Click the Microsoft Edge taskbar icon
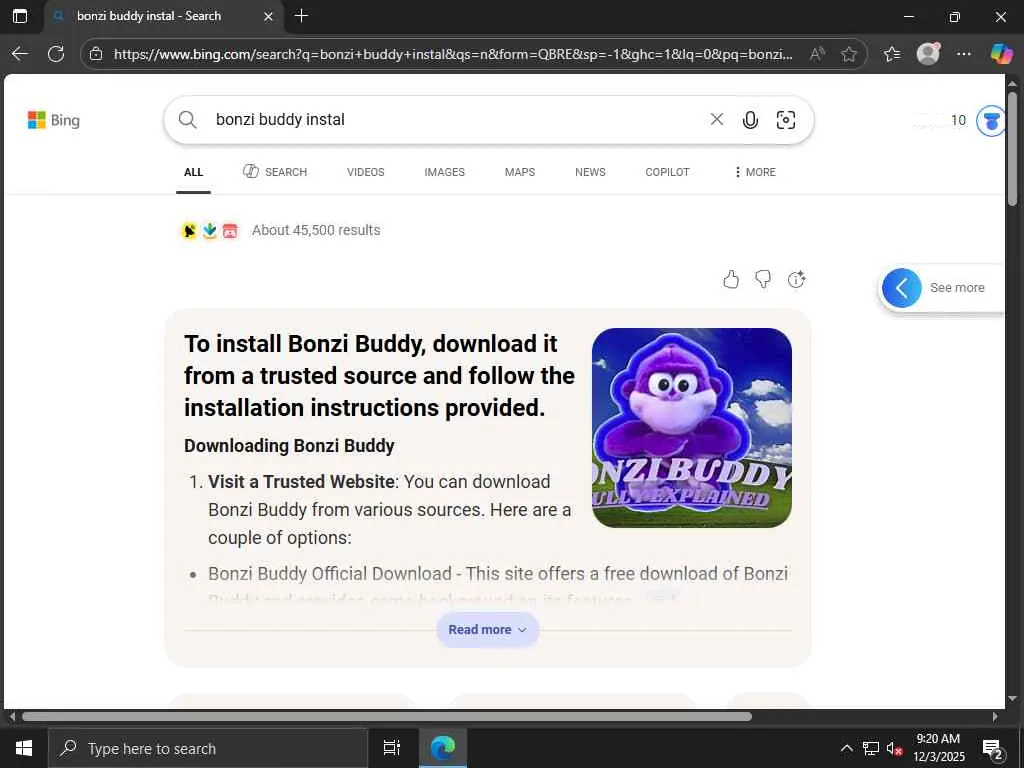This screenshot has width=1024, height=768. coord(443,748)
